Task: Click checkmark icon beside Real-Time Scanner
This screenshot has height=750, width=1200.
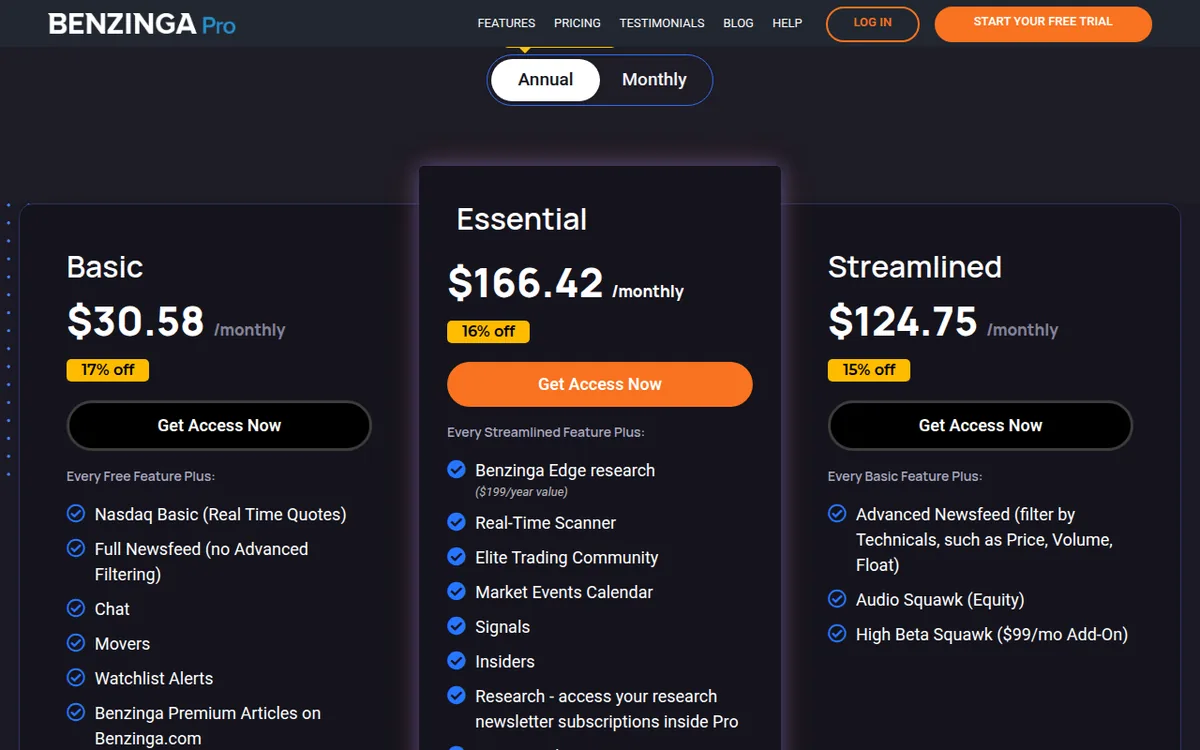Action: click(456, 522)
